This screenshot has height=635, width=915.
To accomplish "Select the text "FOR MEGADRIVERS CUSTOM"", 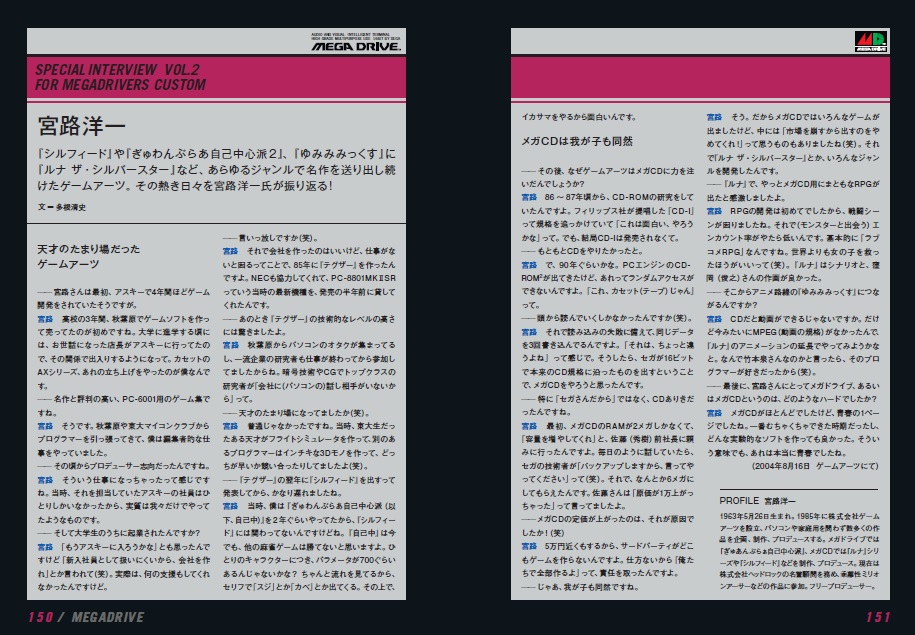I will tap(120, 85).
